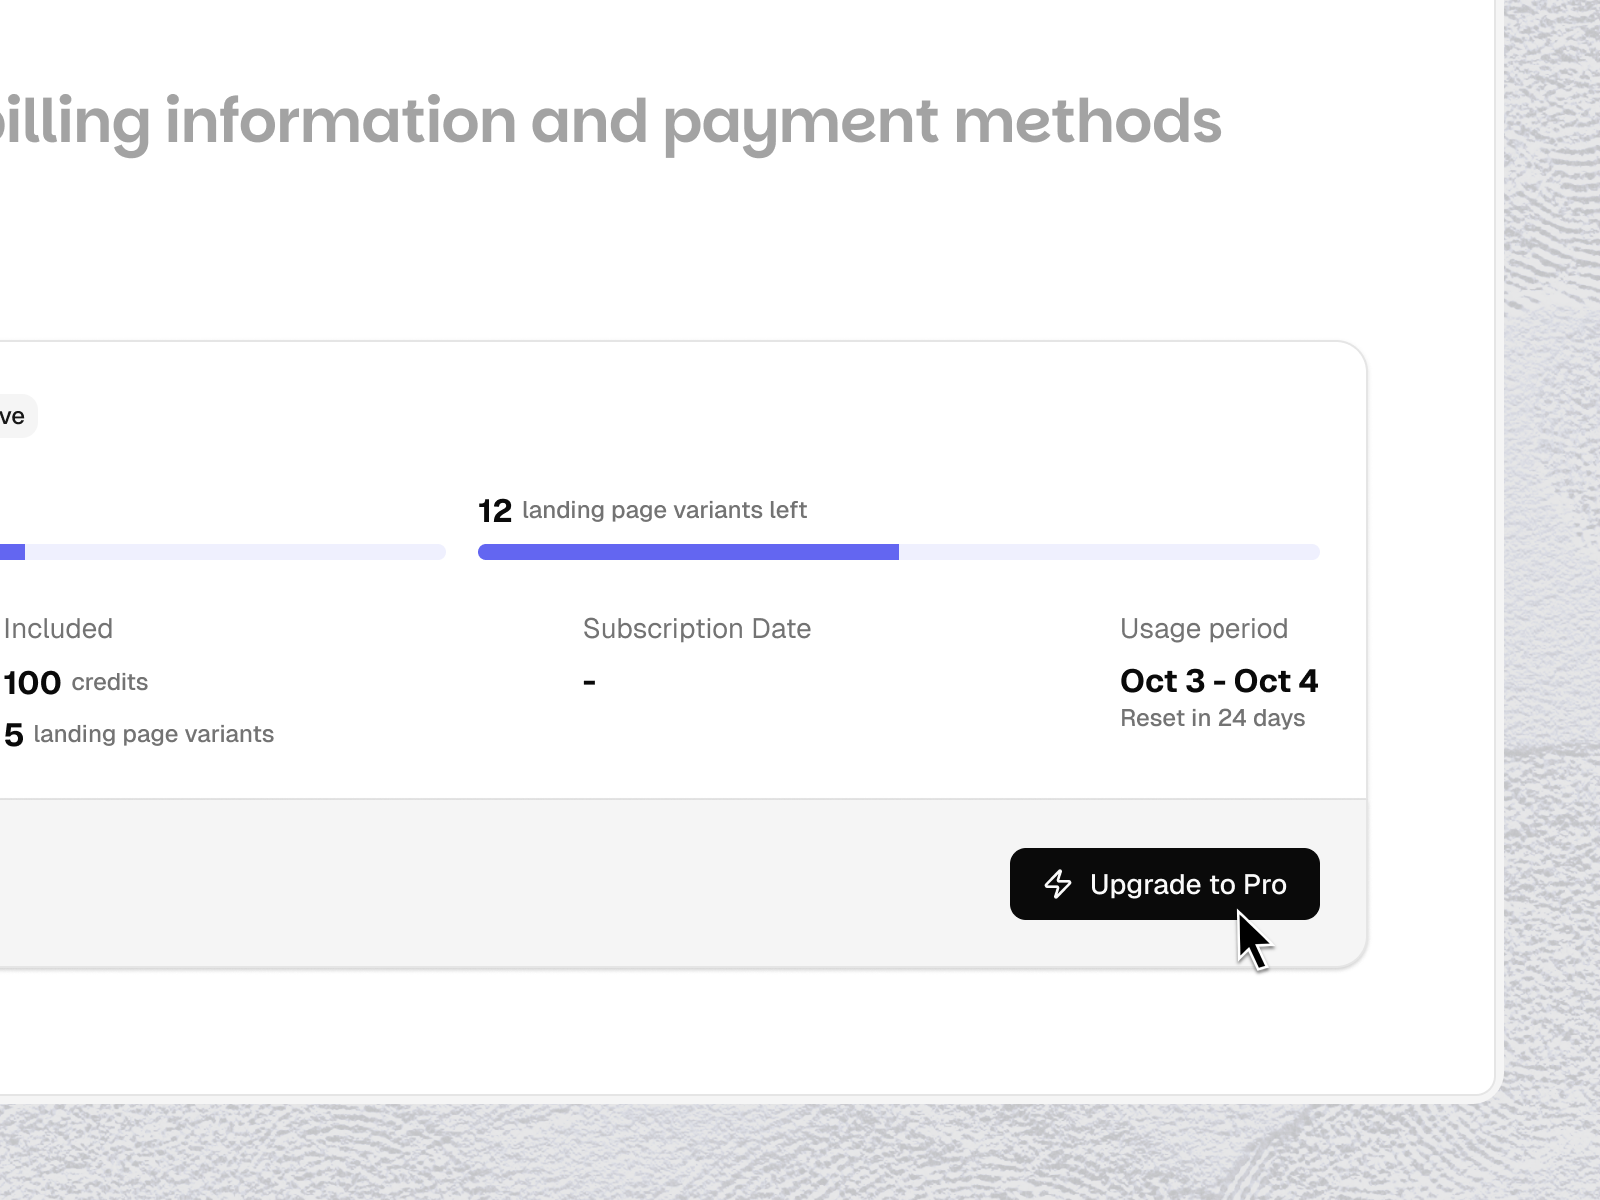This screenshot has width=1600, height=1200.
Task: Click the unfilled portion of variants progress bar
Action: (1109, 552)
